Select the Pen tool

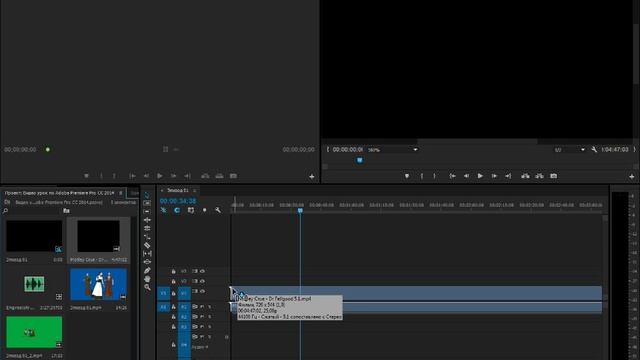point(147,270)
